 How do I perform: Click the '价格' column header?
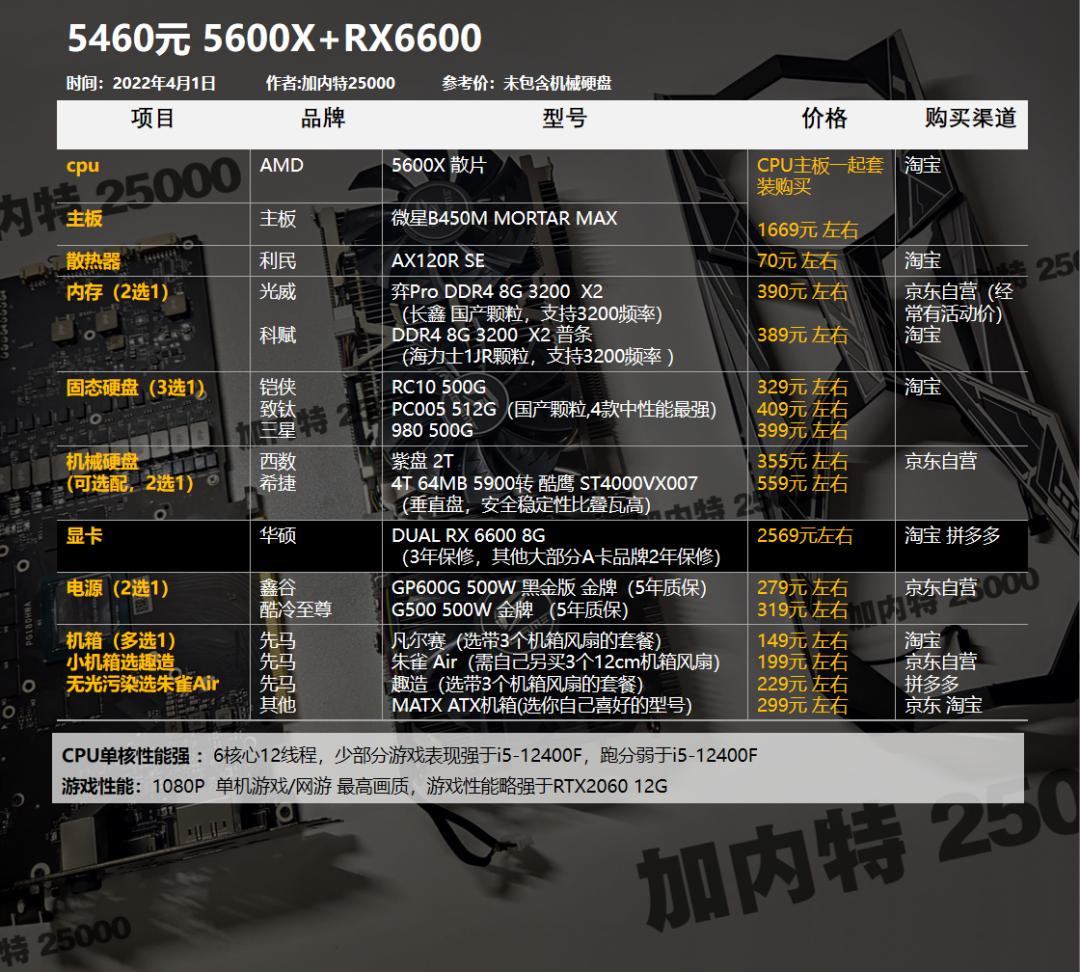coord(824,118)
